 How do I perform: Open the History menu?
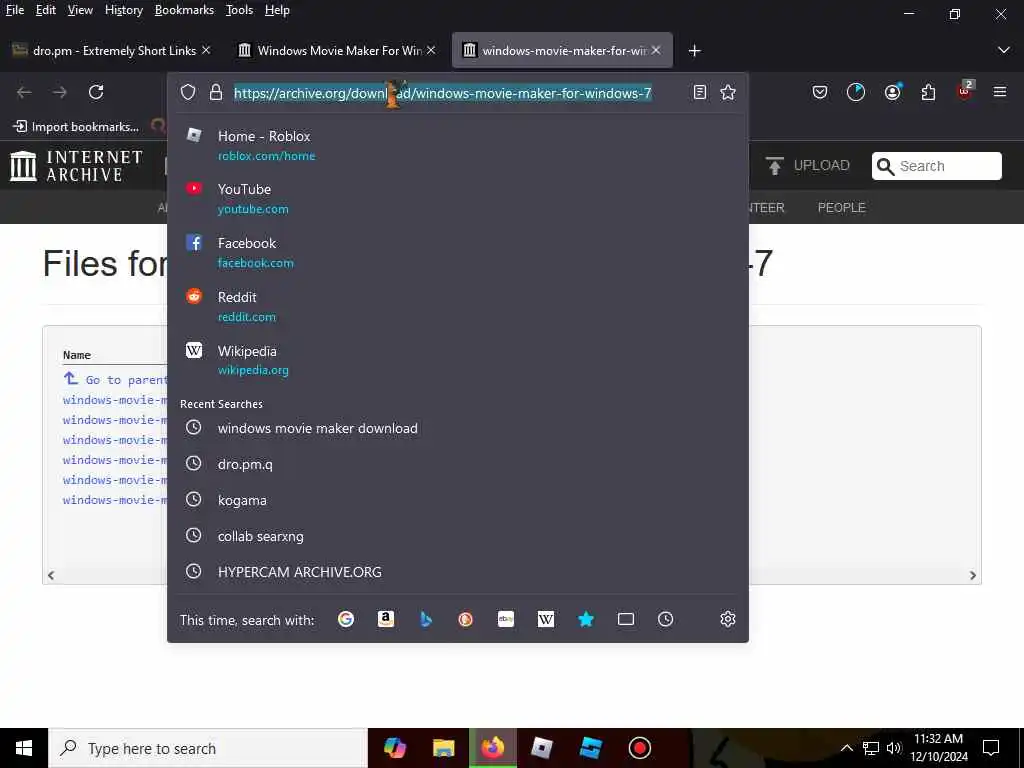tap(123, 10)
